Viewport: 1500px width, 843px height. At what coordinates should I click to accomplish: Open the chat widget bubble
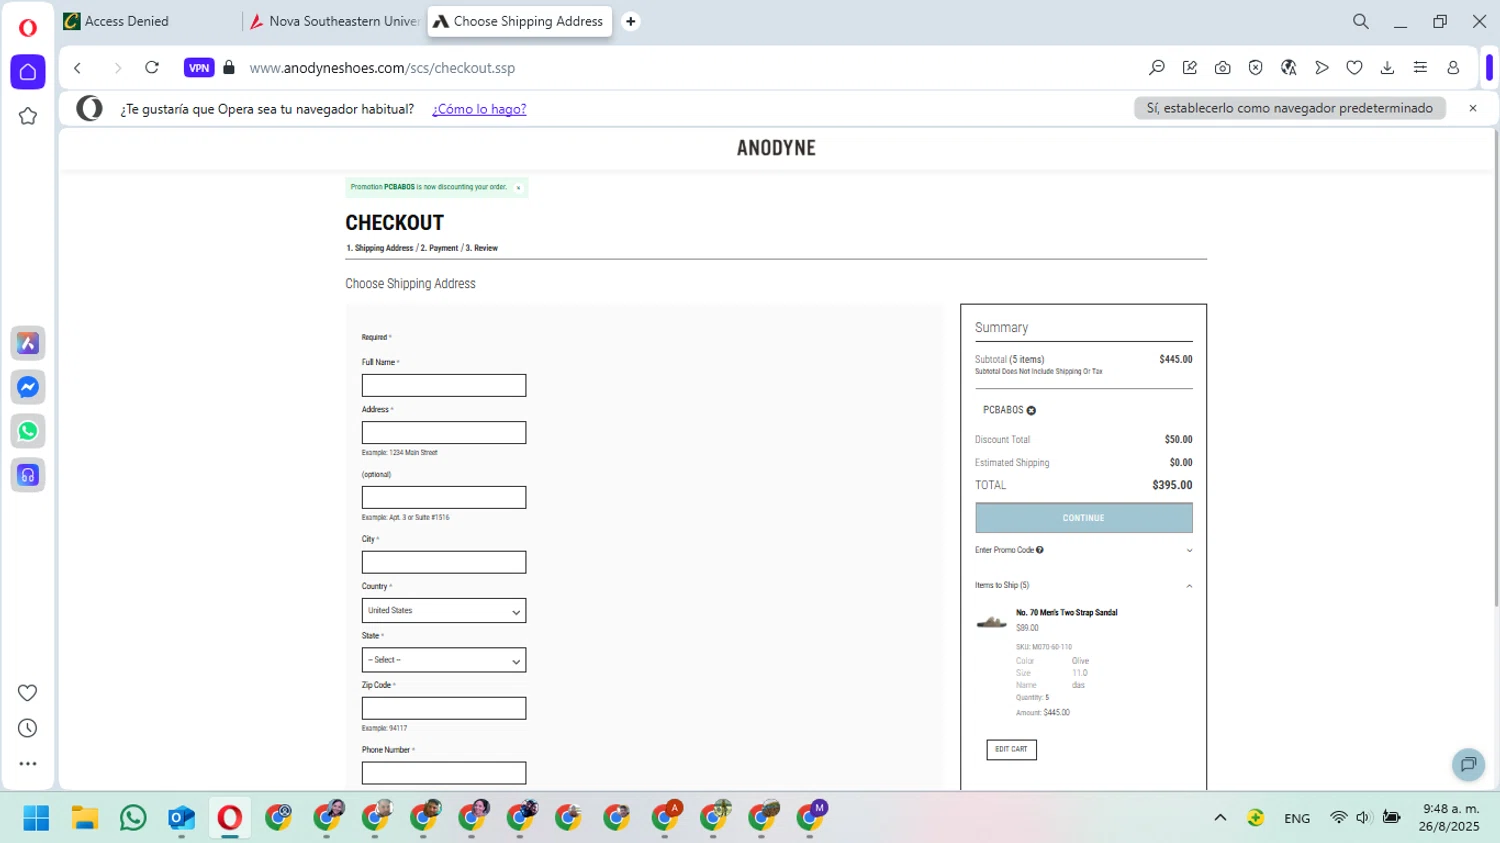1468,765
